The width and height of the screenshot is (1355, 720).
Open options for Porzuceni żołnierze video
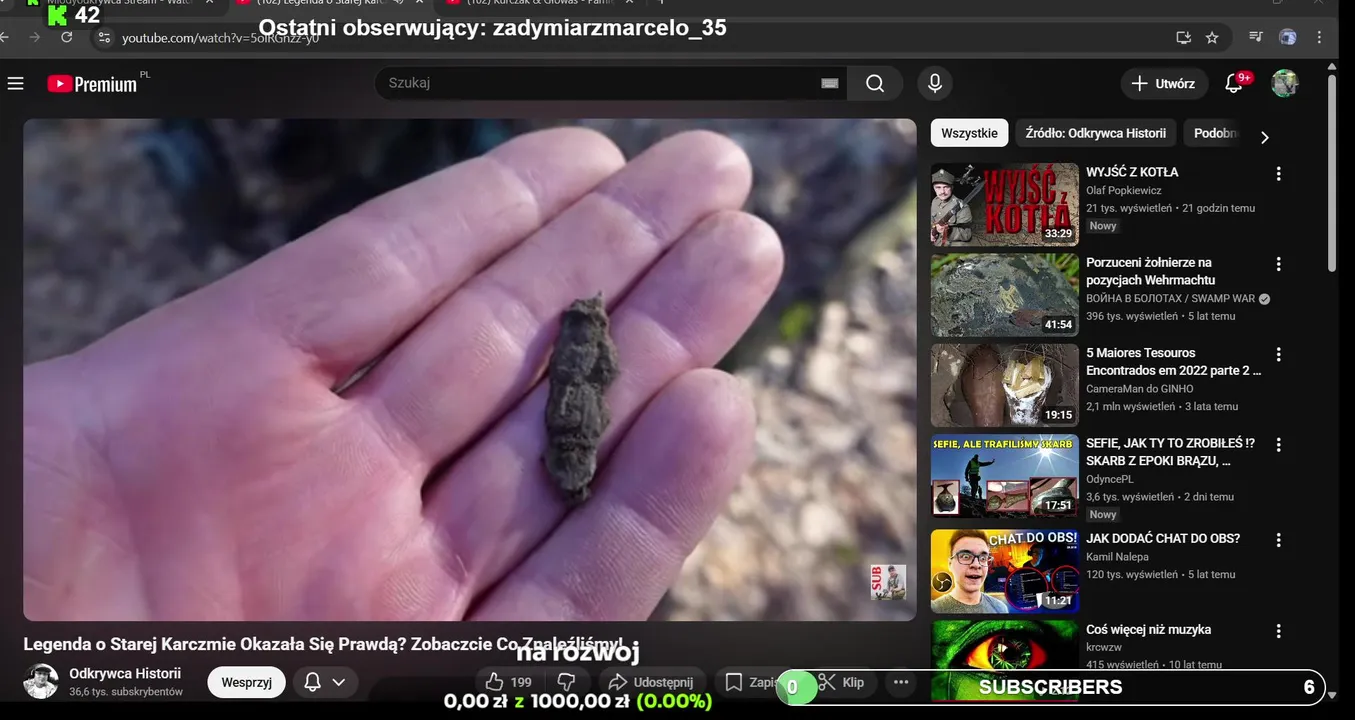point(1278,264)
